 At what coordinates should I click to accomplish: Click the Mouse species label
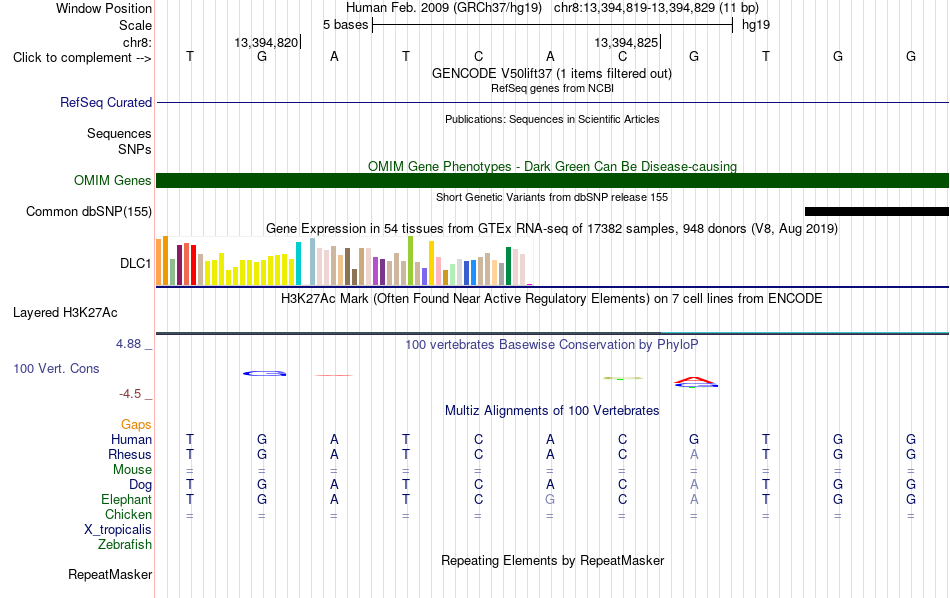[x=133, y=470]
